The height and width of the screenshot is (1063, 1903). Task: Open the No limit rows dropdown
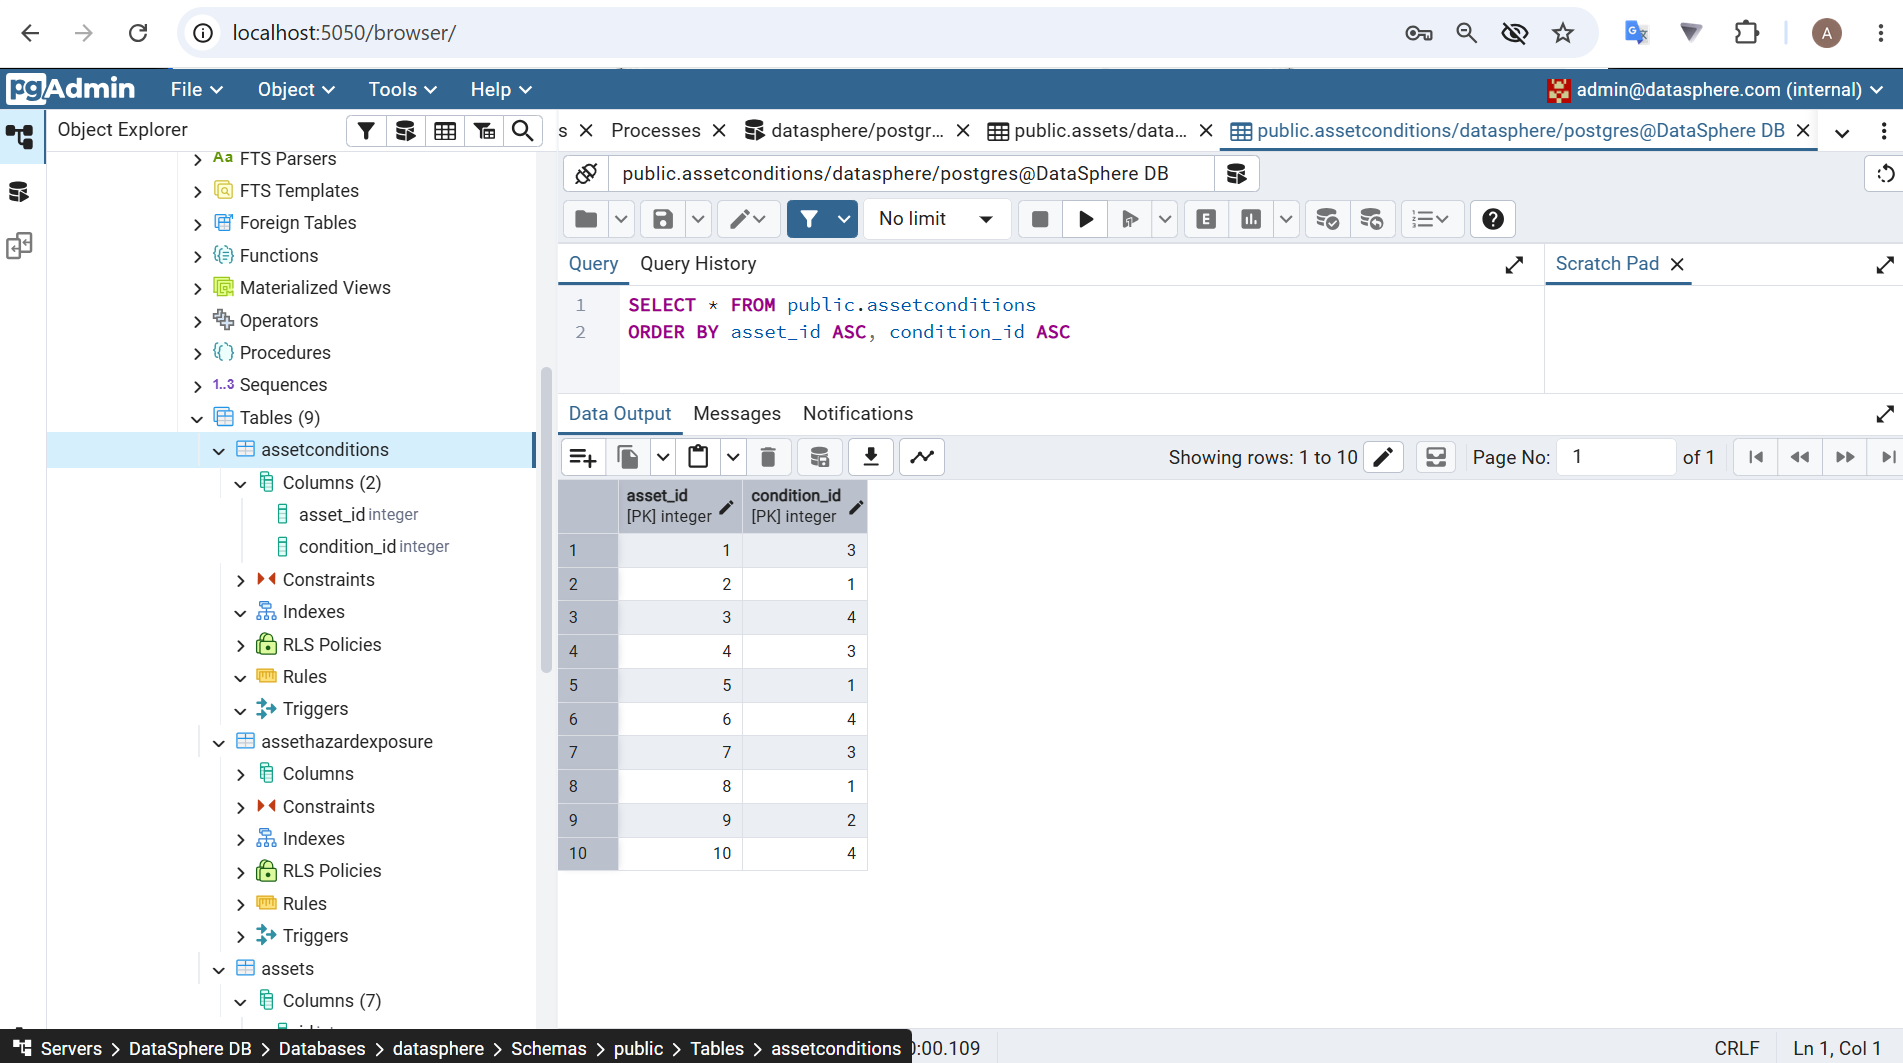(936, 219)
